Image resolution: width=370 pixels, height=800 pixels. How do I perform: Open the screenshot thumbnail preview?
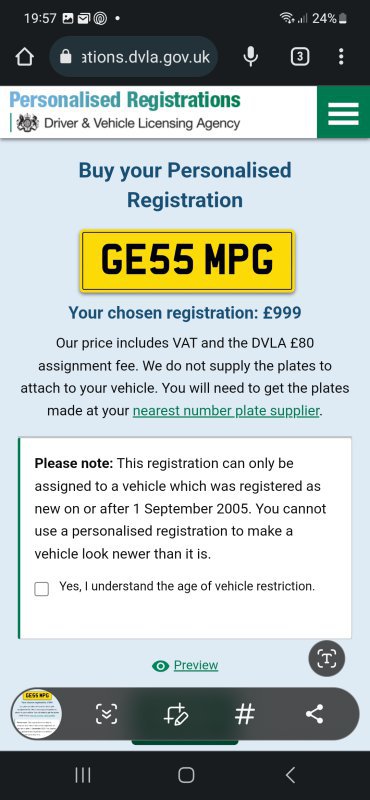36,714
